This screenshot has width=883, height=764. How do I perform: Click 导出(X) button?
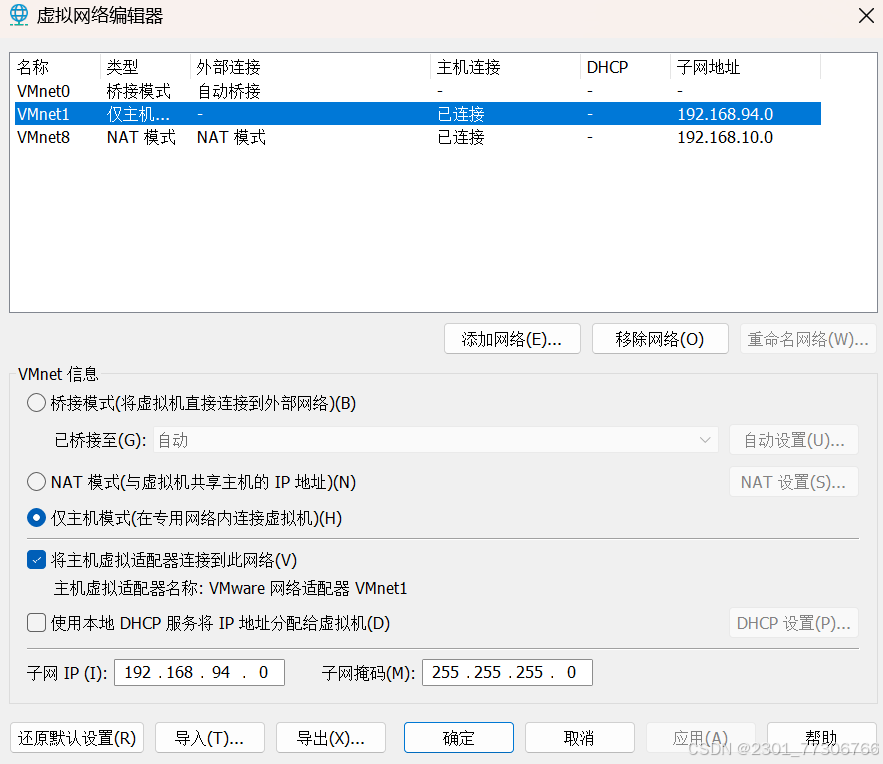tap(331, 738)
